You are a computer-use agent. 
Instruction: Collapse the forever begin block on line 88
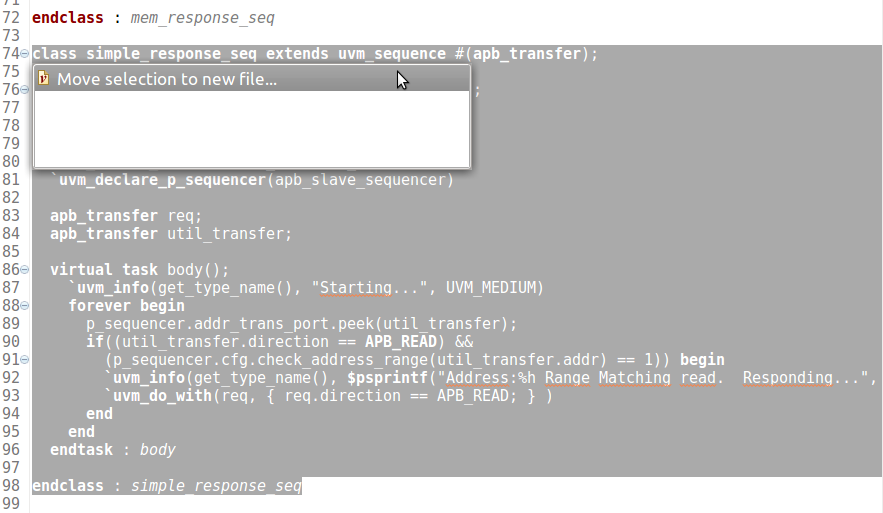pos(25,306)
